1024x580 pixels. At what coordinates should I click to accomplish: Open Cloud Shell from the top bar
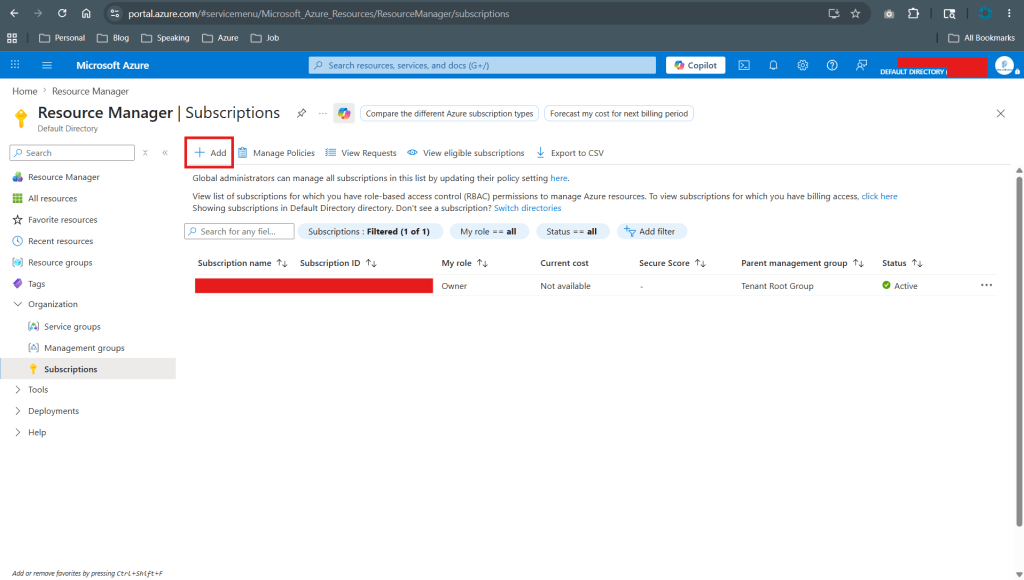[744, 65]
